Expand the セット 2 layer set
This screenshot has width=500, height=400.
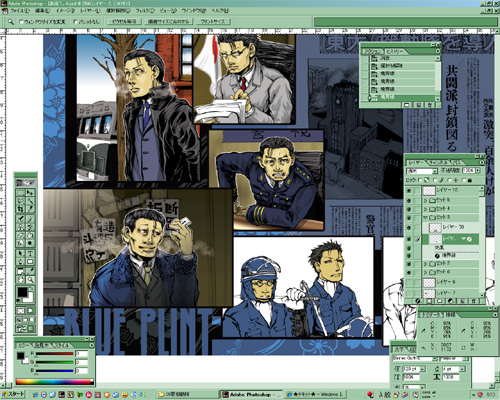pyautogui.click(x=425, y=264)
